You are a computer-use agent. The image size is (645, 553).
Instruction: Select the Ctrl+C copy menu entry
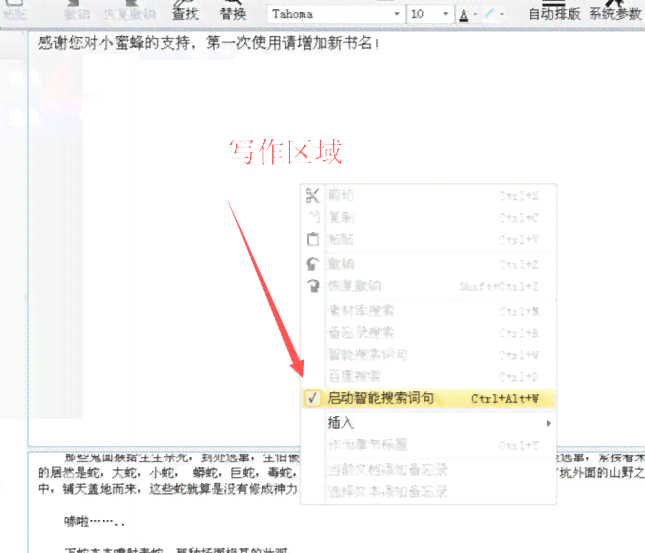point(428,217)
